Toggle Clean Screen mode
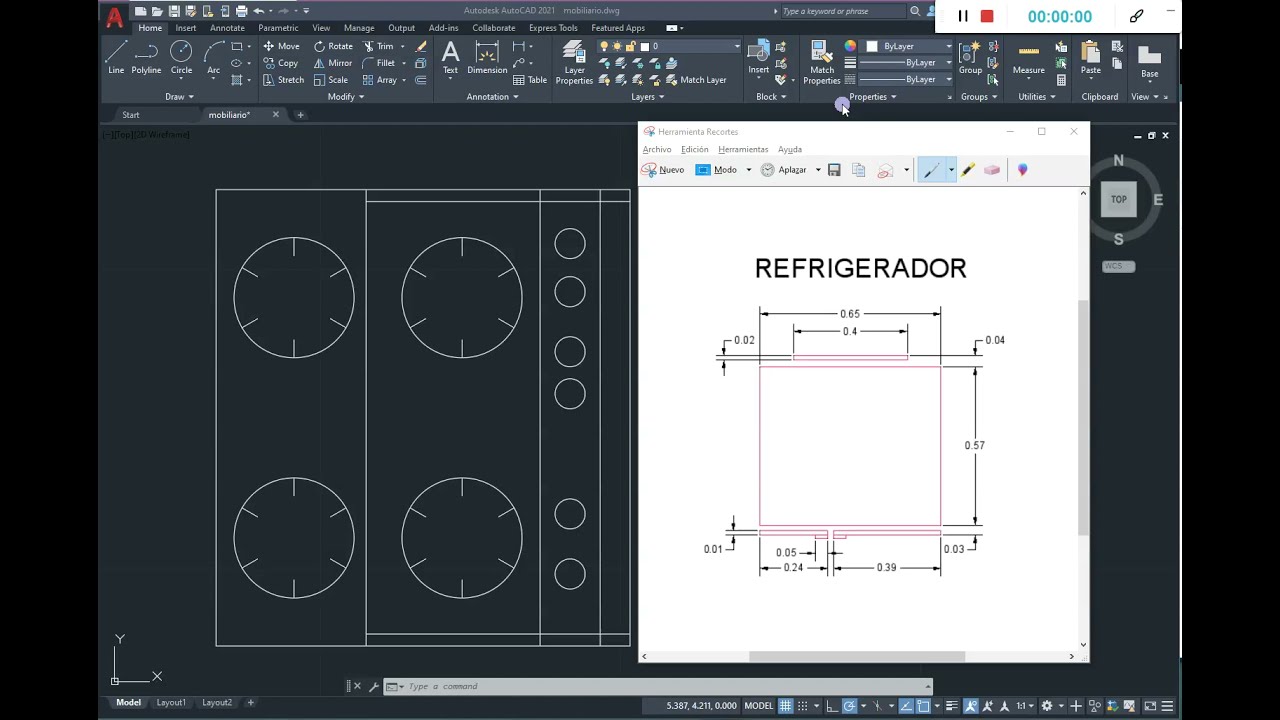The height and width of the screenshot is (720, 1280). point(1150,706)
